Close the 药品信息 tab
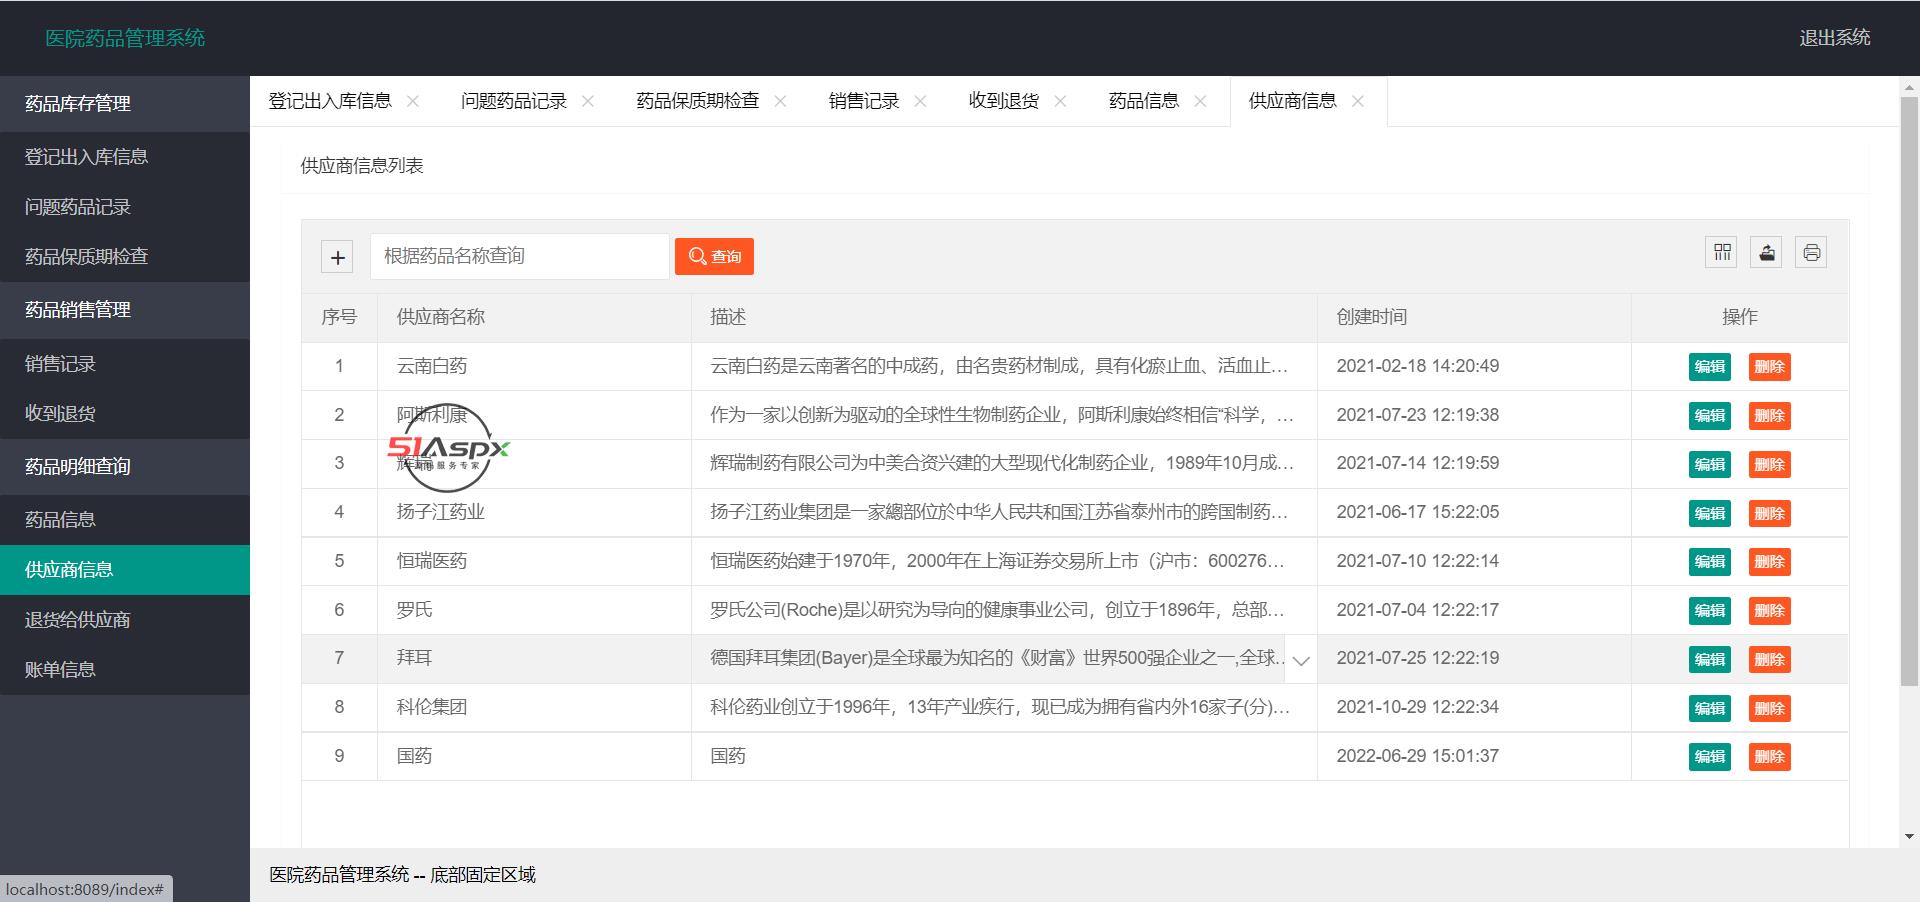 [x=1199, y=100]
